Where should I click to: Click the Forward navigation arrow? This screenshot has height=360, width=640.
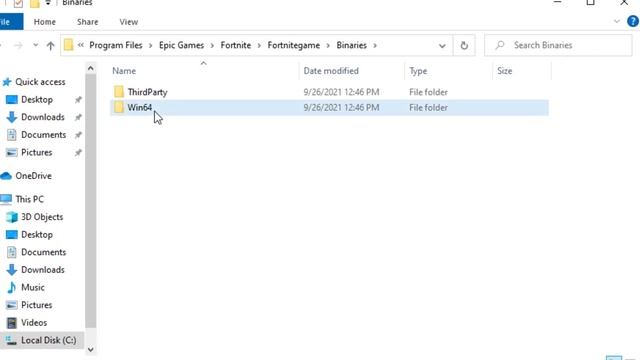pos(18,45)
